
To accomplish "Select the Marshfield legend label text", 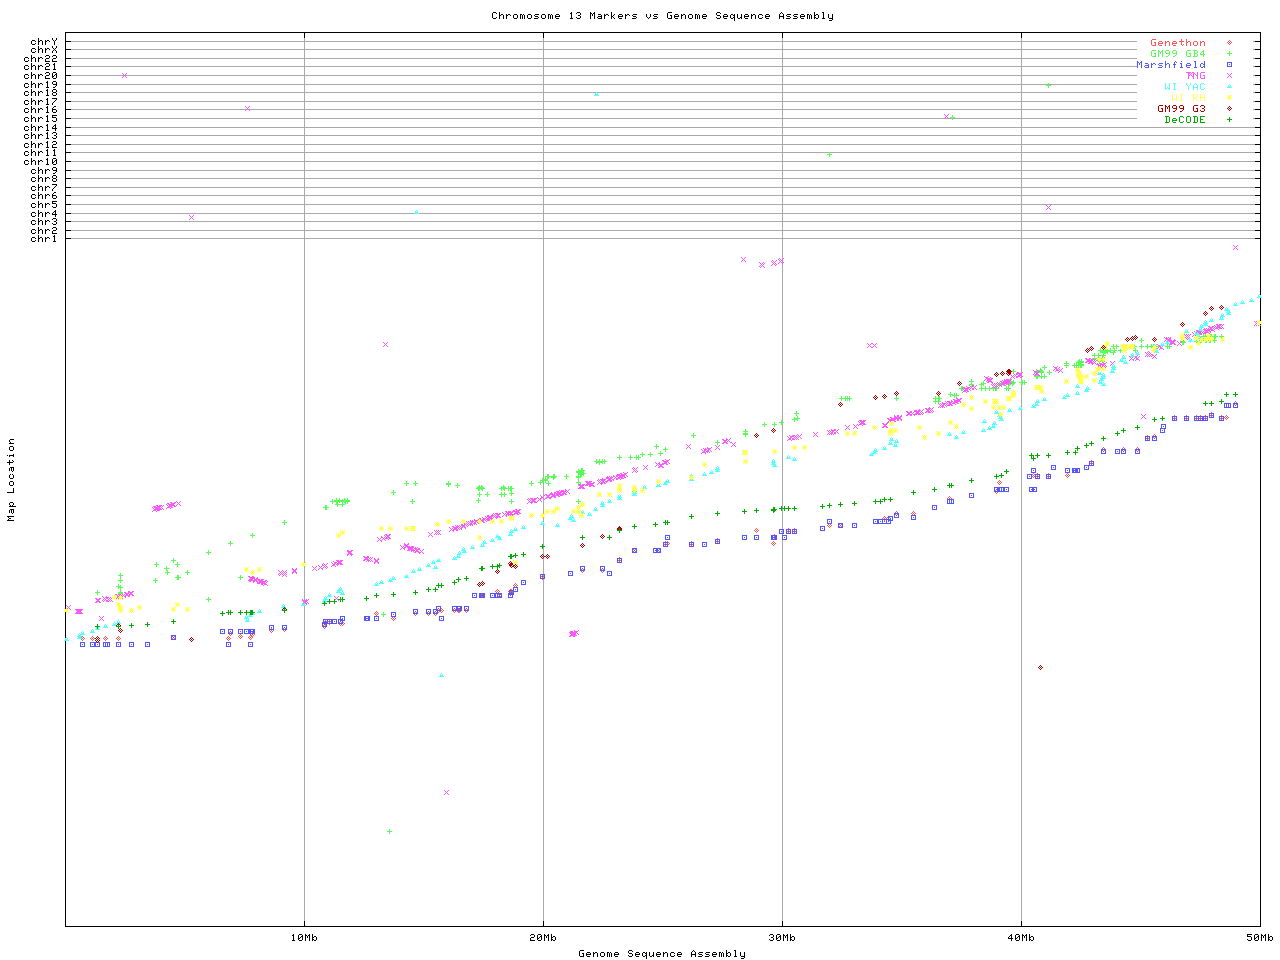I will [x=1171, y=65].
